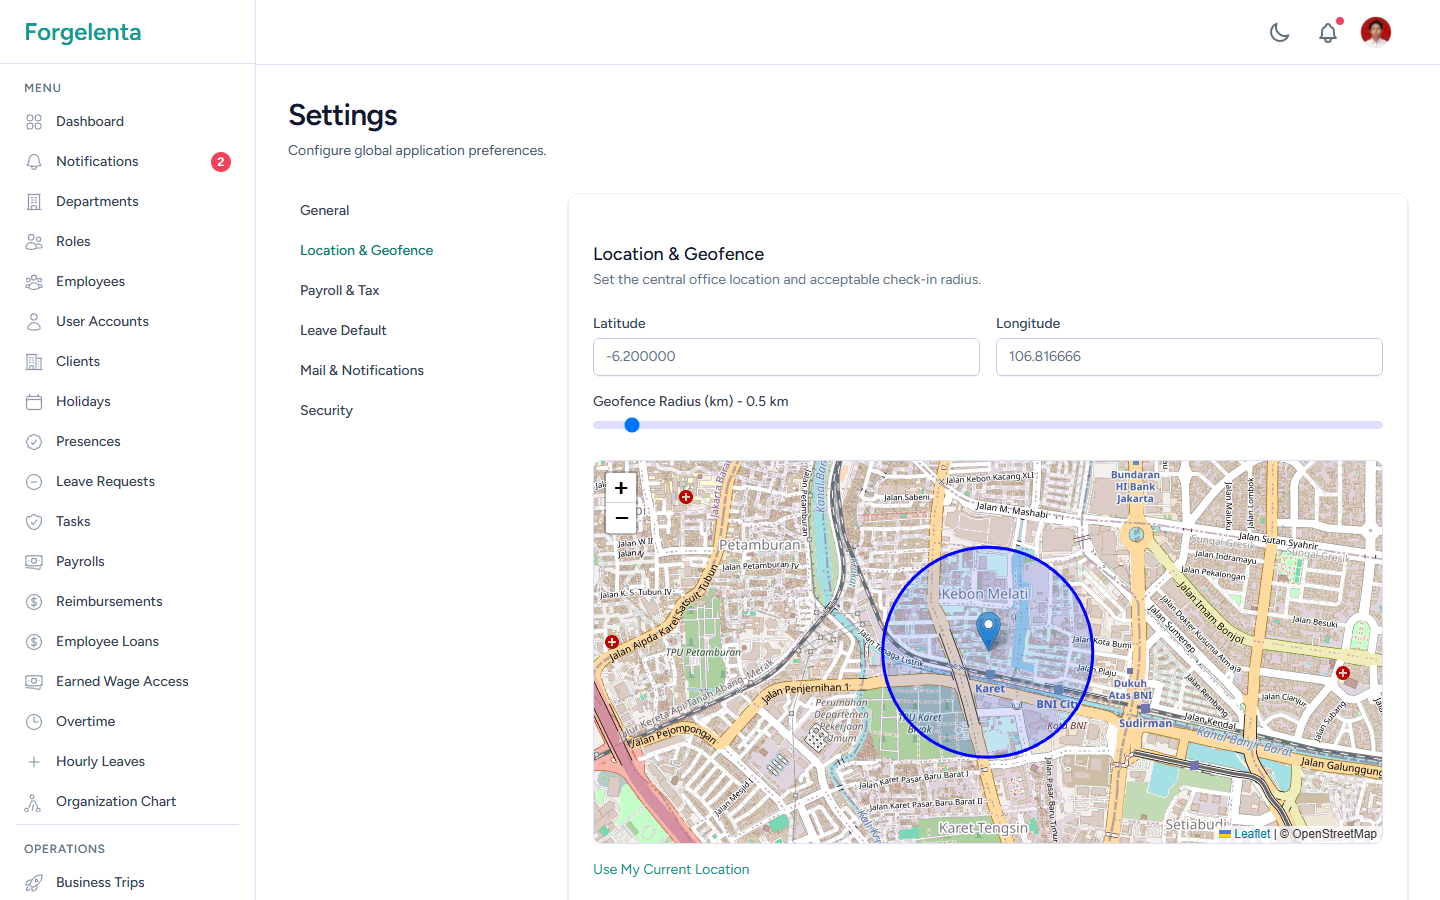This screenshot has width=1440, height=900.
Task: Open Employees menu item
Action: tap(128, 282)
